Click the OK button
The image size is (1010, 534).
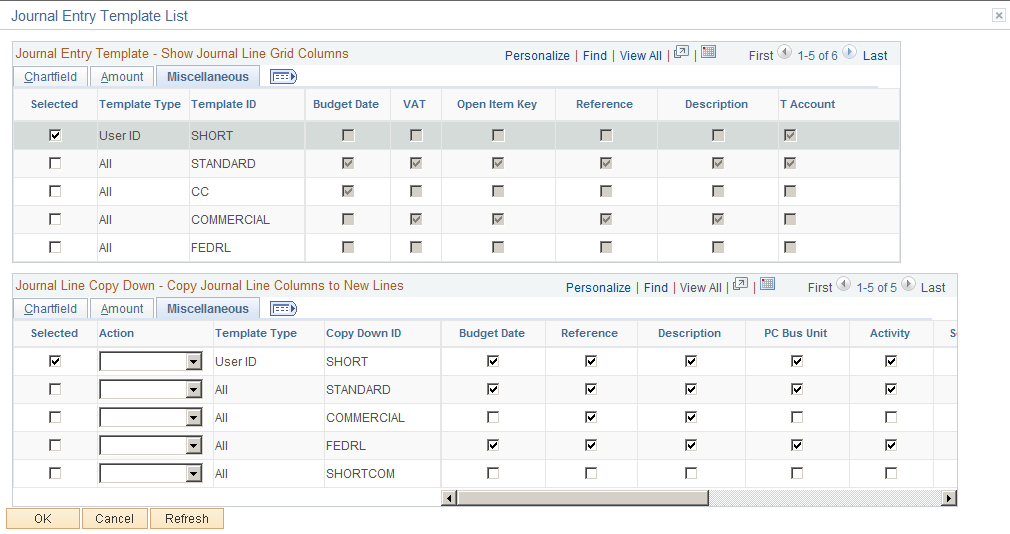pos(43,519)
